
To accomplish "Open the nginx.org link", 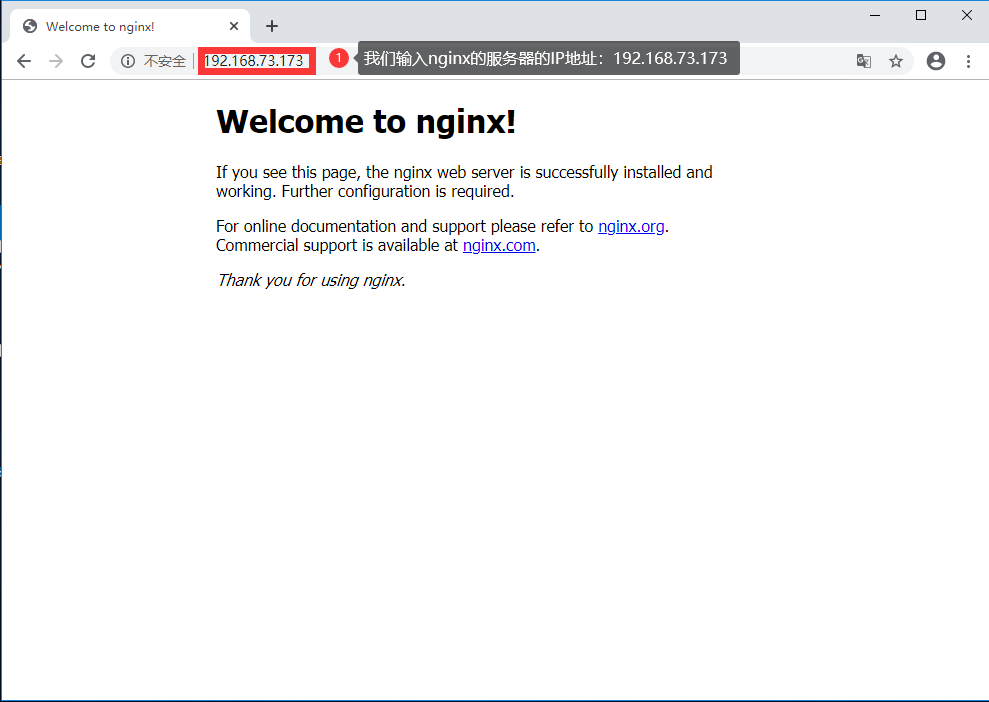I will 631,226.
